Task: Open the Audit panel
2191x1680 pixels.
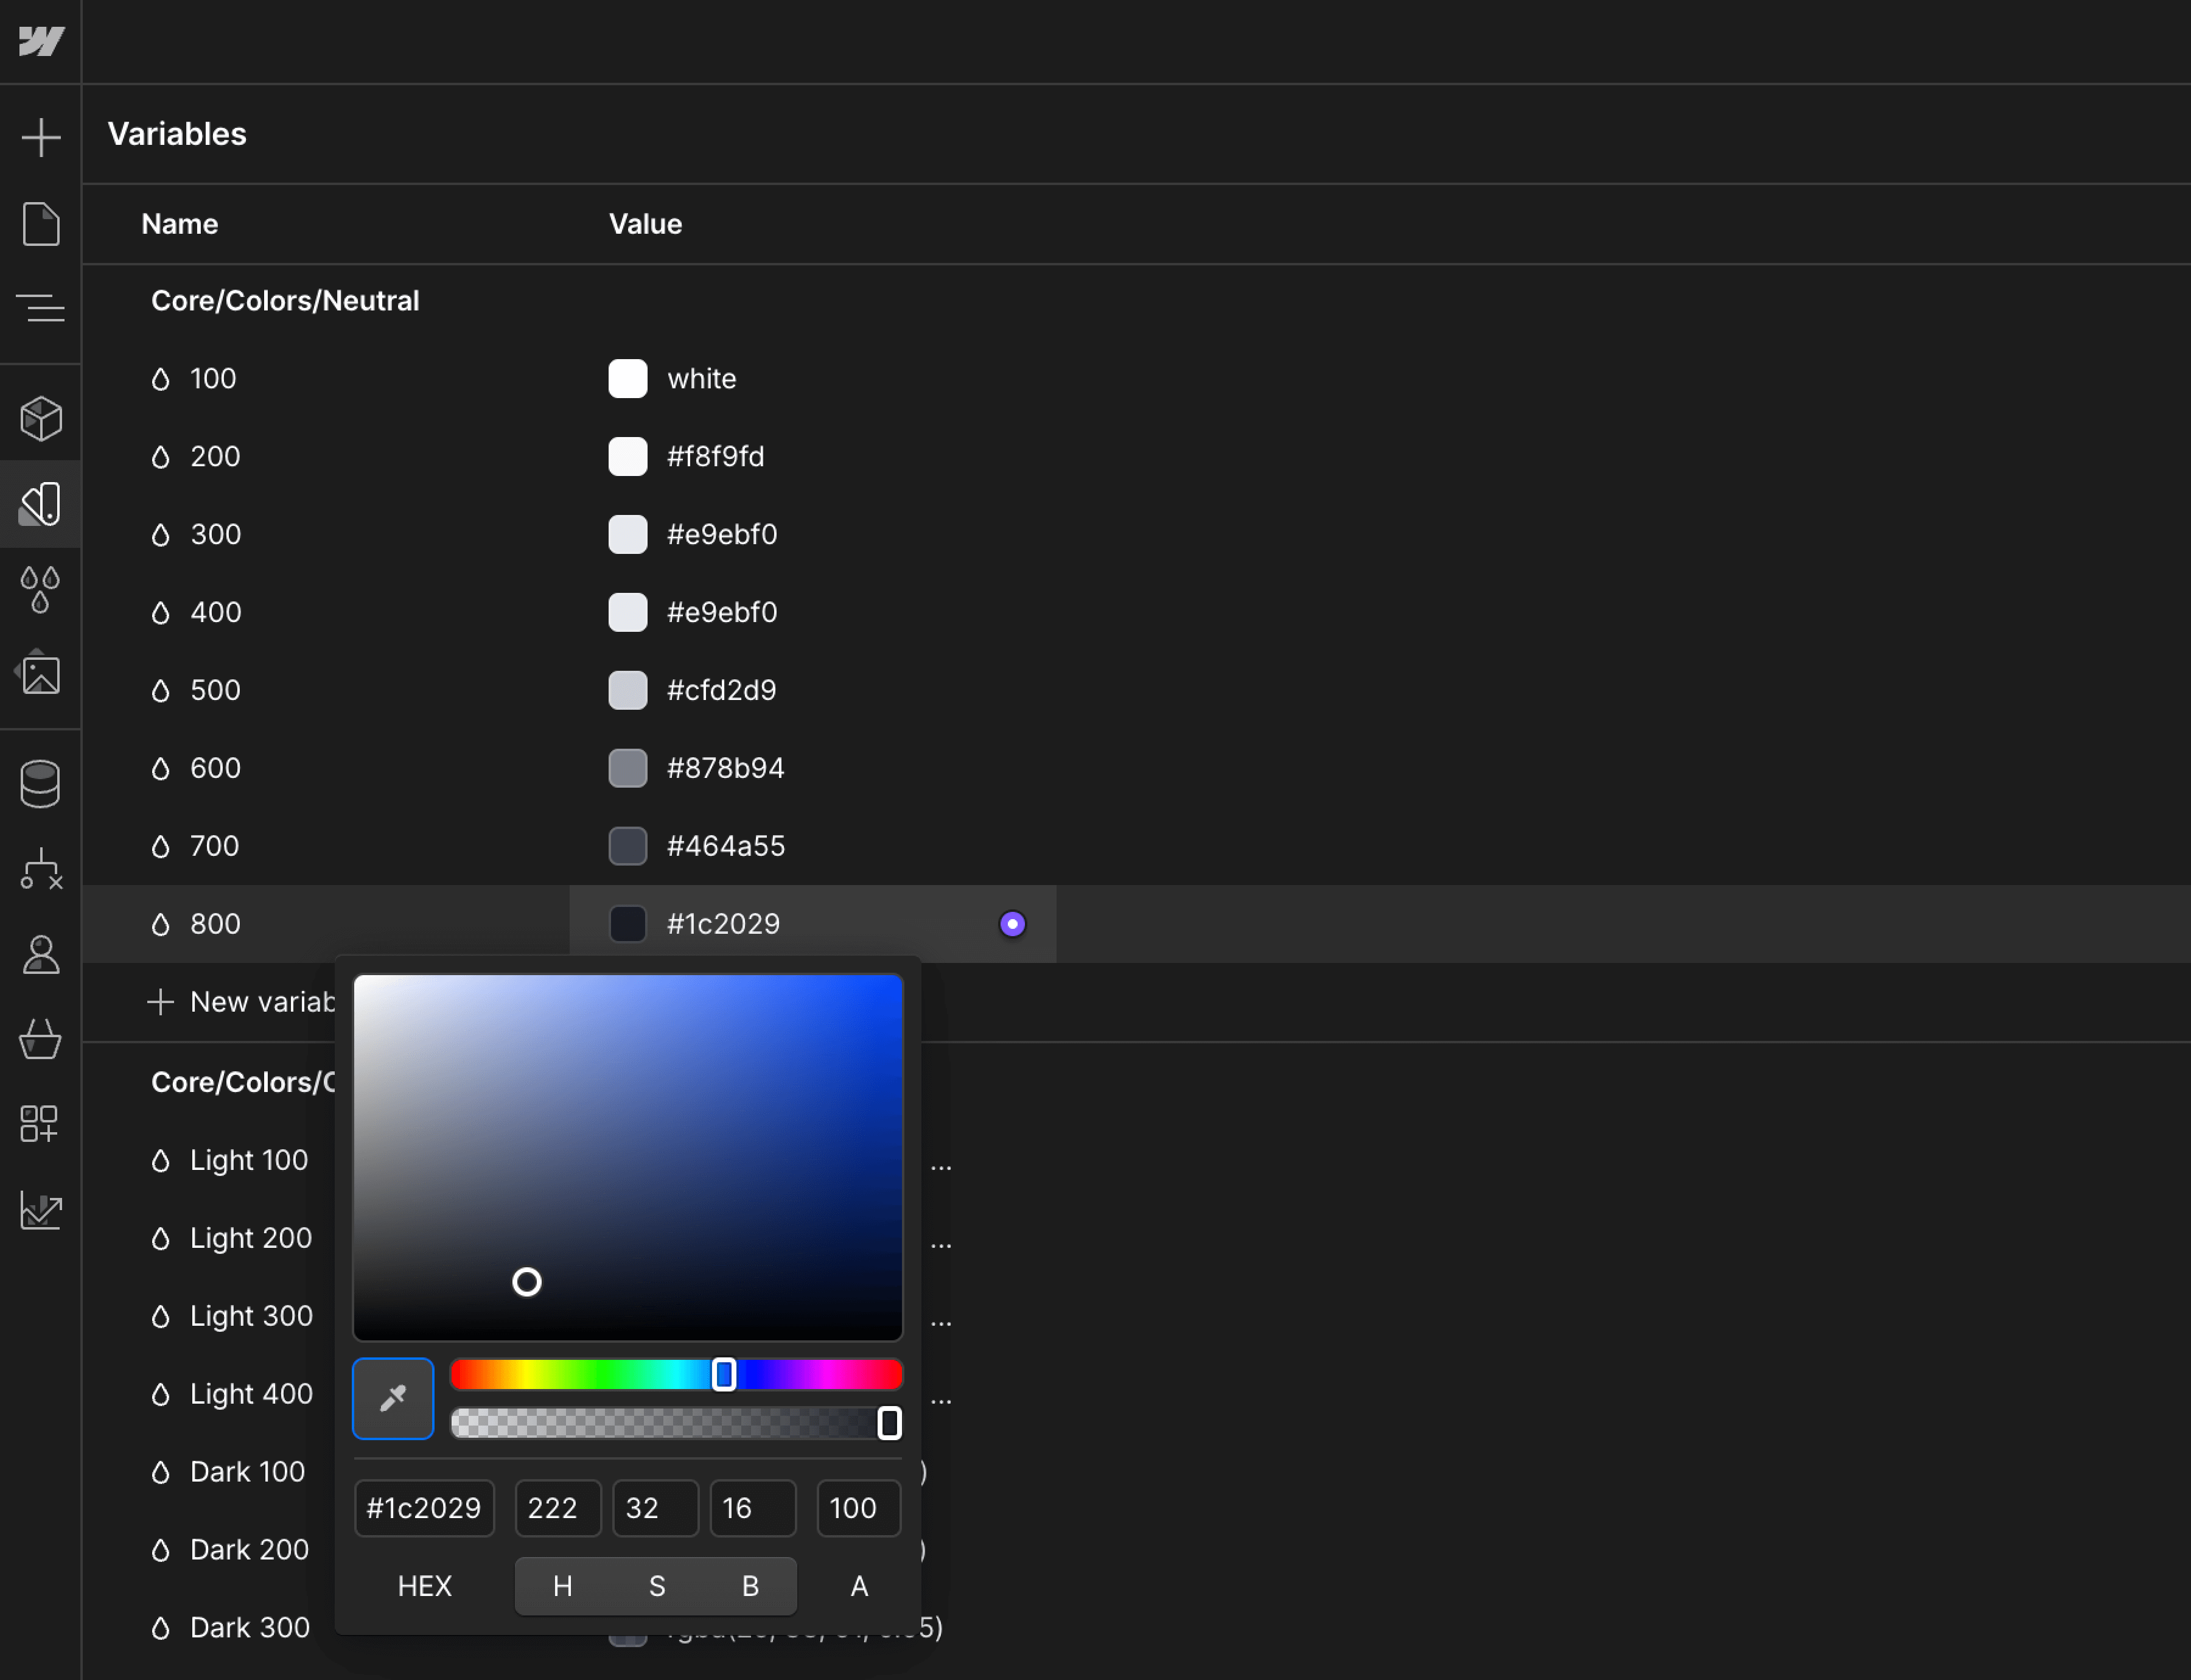Action: point(41,1211)
